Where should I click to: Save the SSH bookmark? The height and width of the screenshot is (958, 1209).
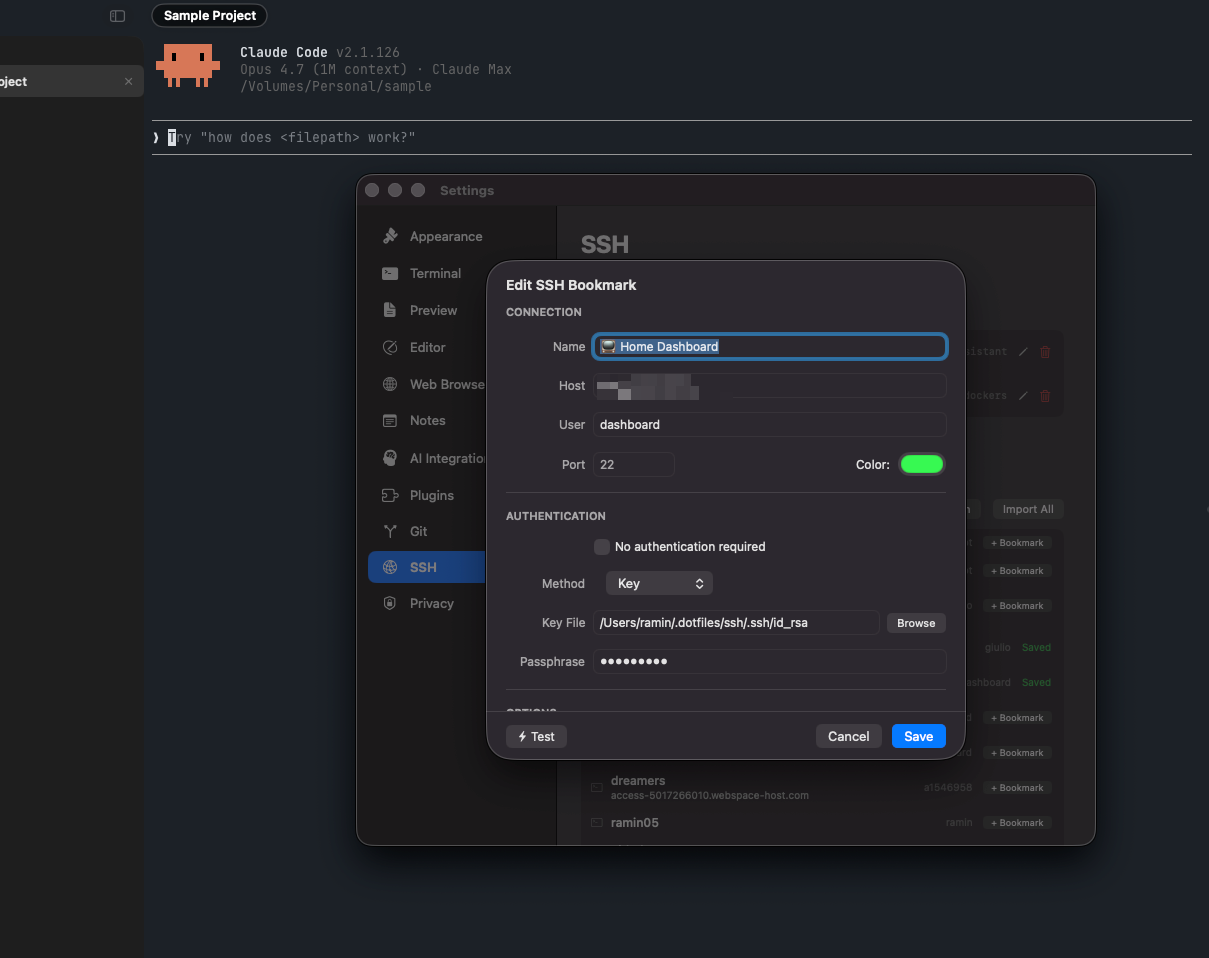[919, 736]
